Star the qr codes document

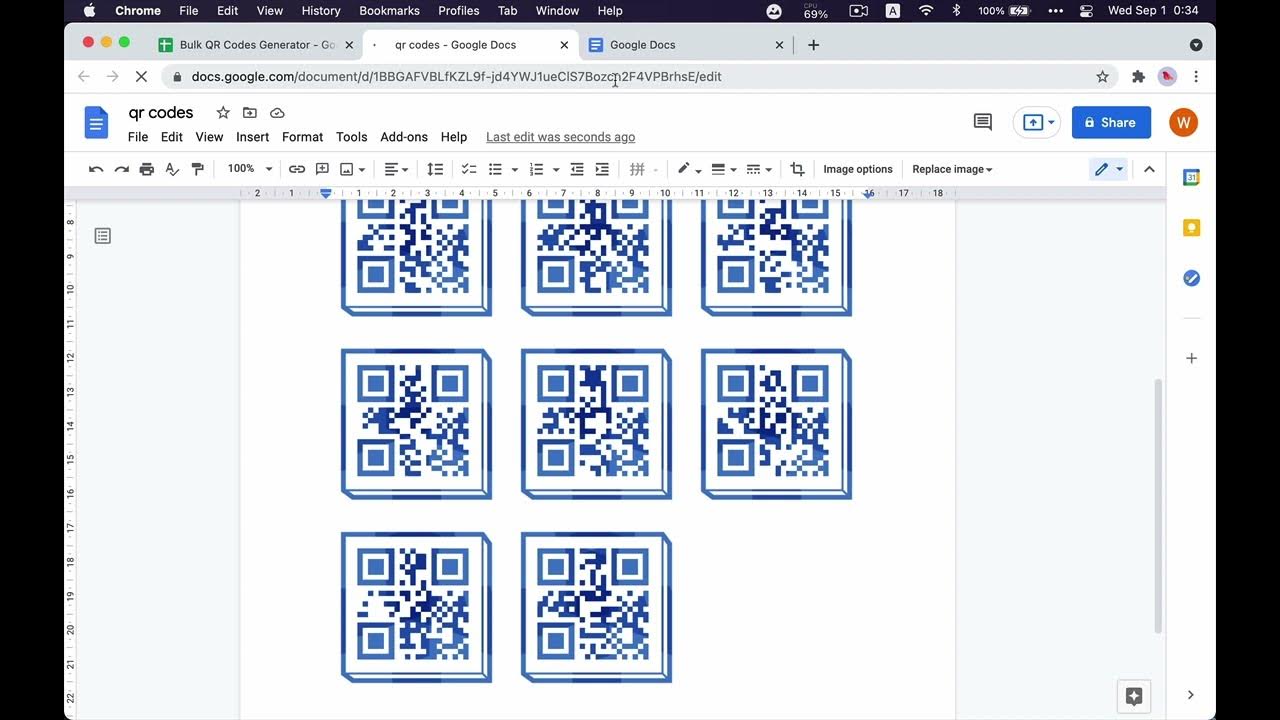click(x=223, y=113)
